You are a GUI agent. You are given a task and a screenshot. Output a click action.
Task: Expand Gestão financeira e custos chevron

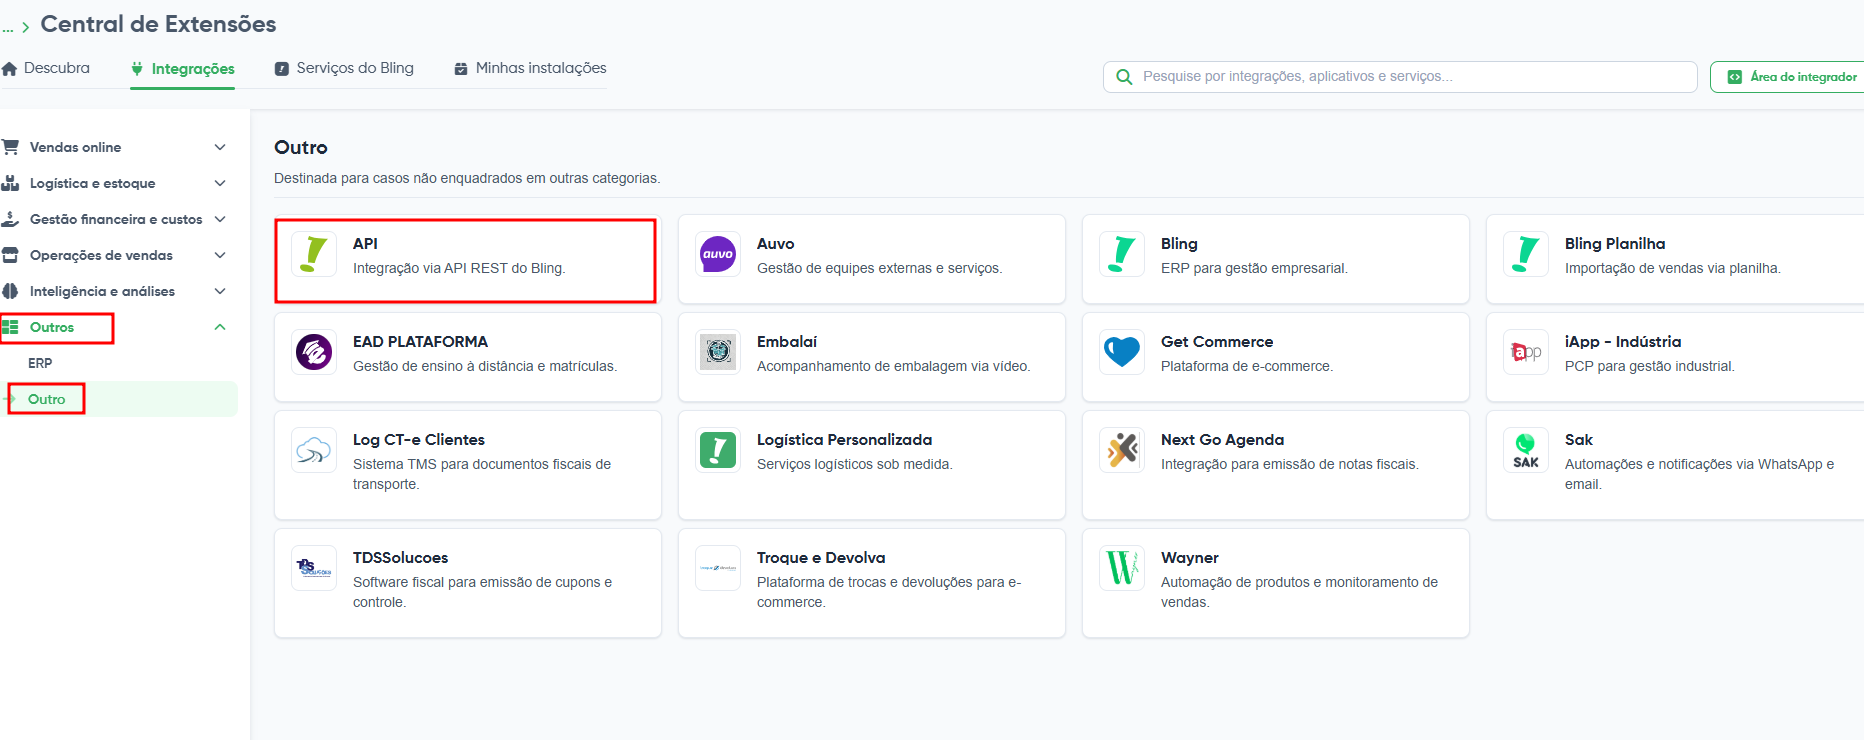[220, 219]
